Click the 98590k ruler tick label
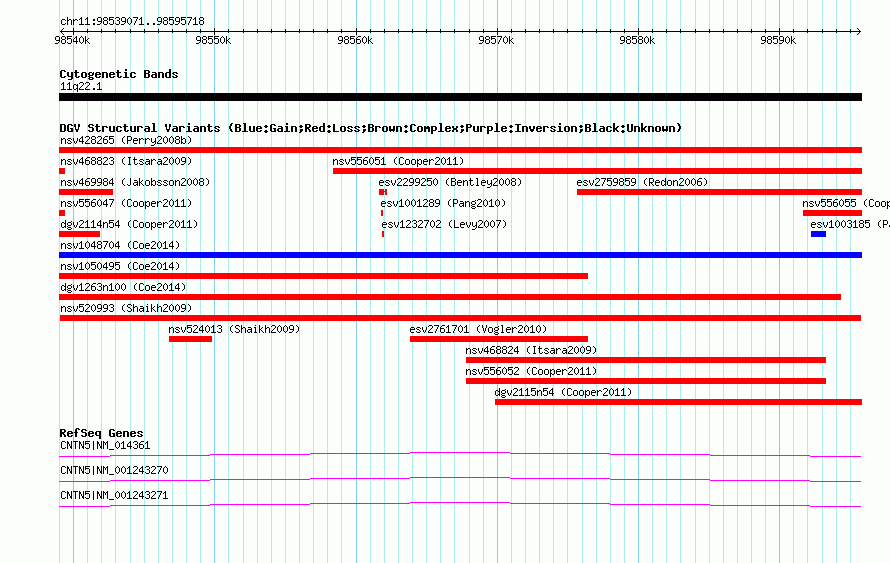 (x=778, y=40)
